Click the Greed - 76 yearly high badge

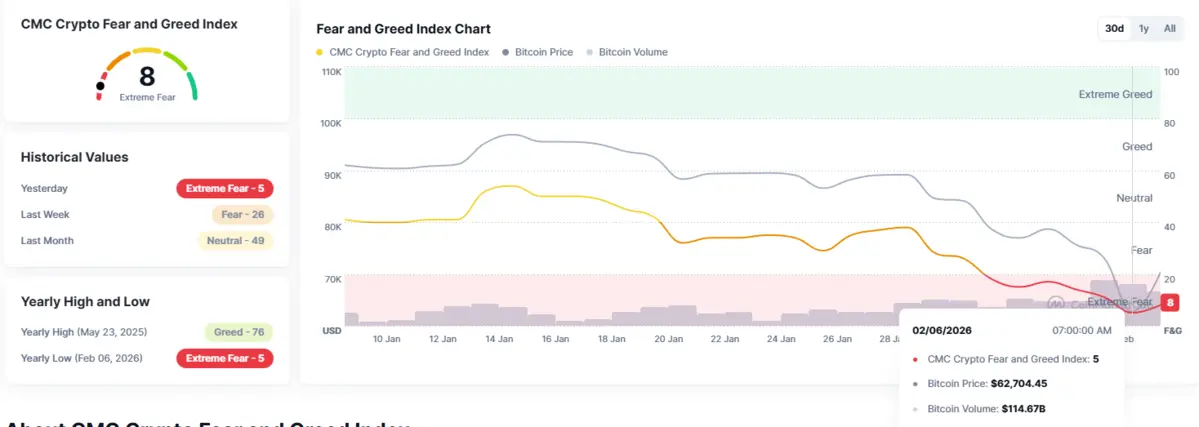point(238,332)
